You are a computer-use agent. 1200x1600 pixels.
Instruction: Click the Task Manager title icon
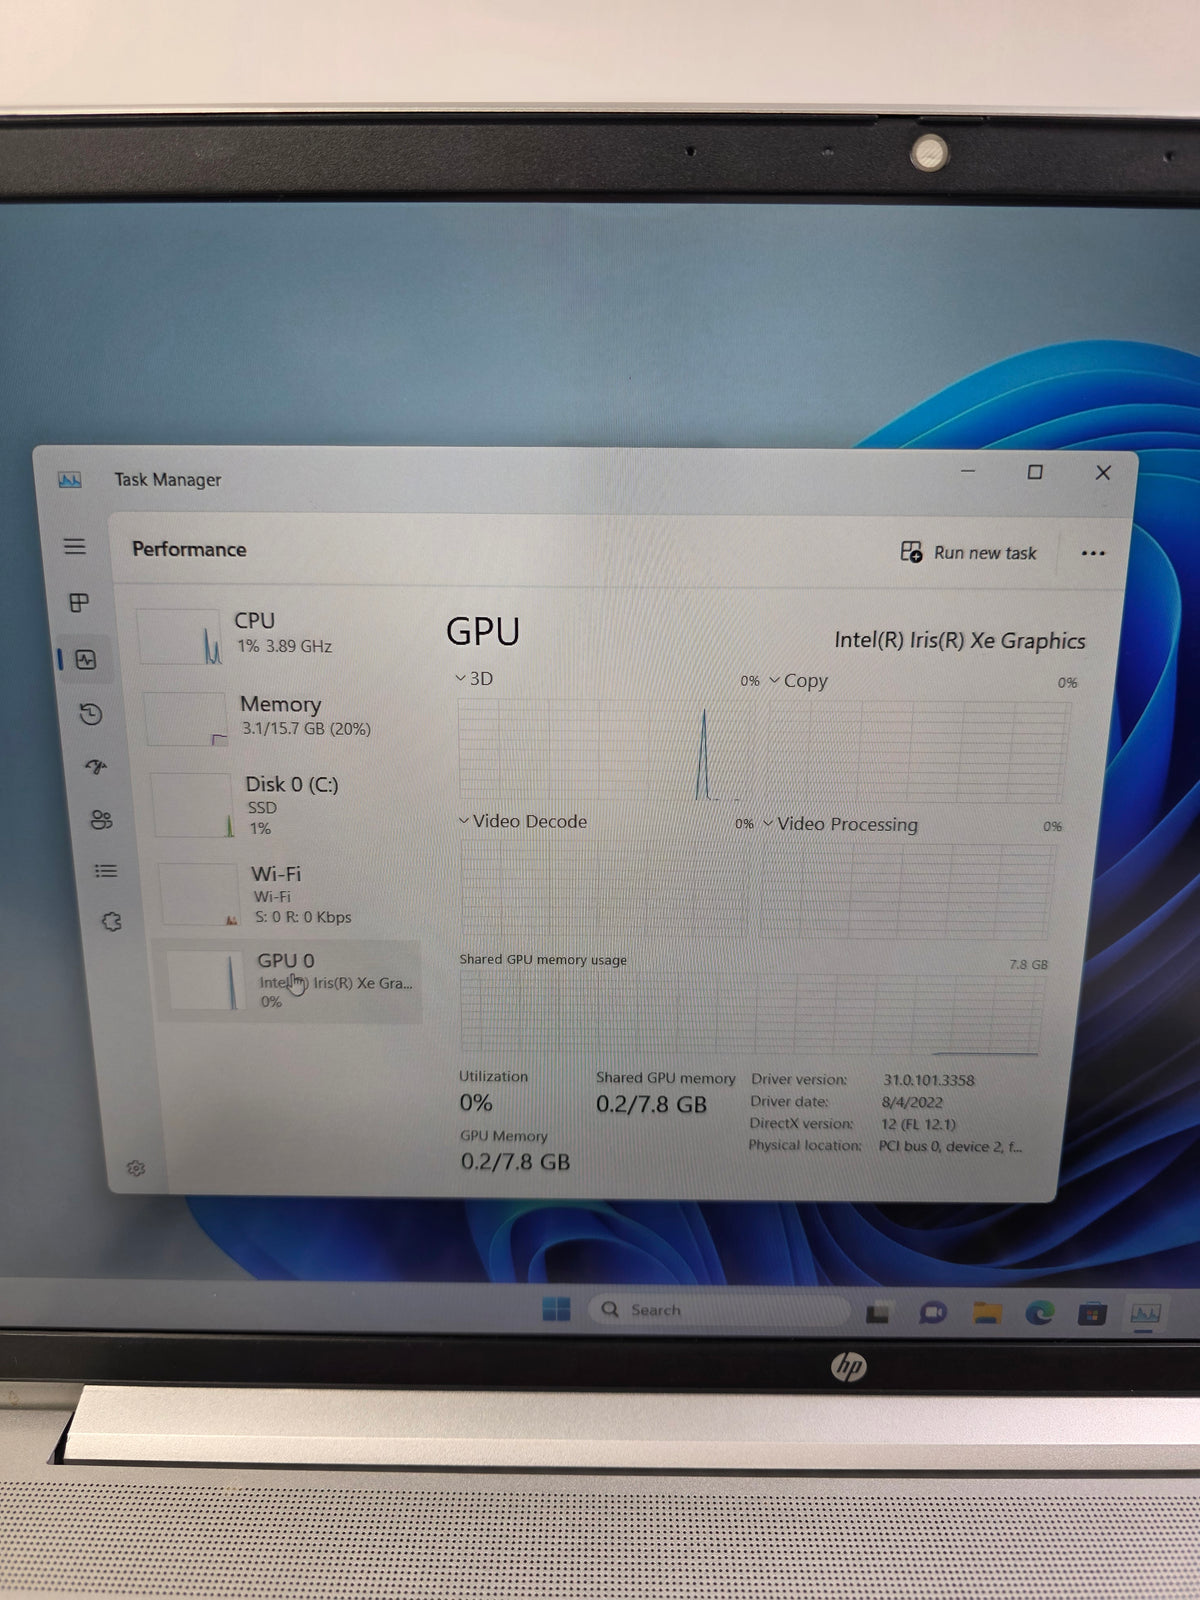[70, 480]
